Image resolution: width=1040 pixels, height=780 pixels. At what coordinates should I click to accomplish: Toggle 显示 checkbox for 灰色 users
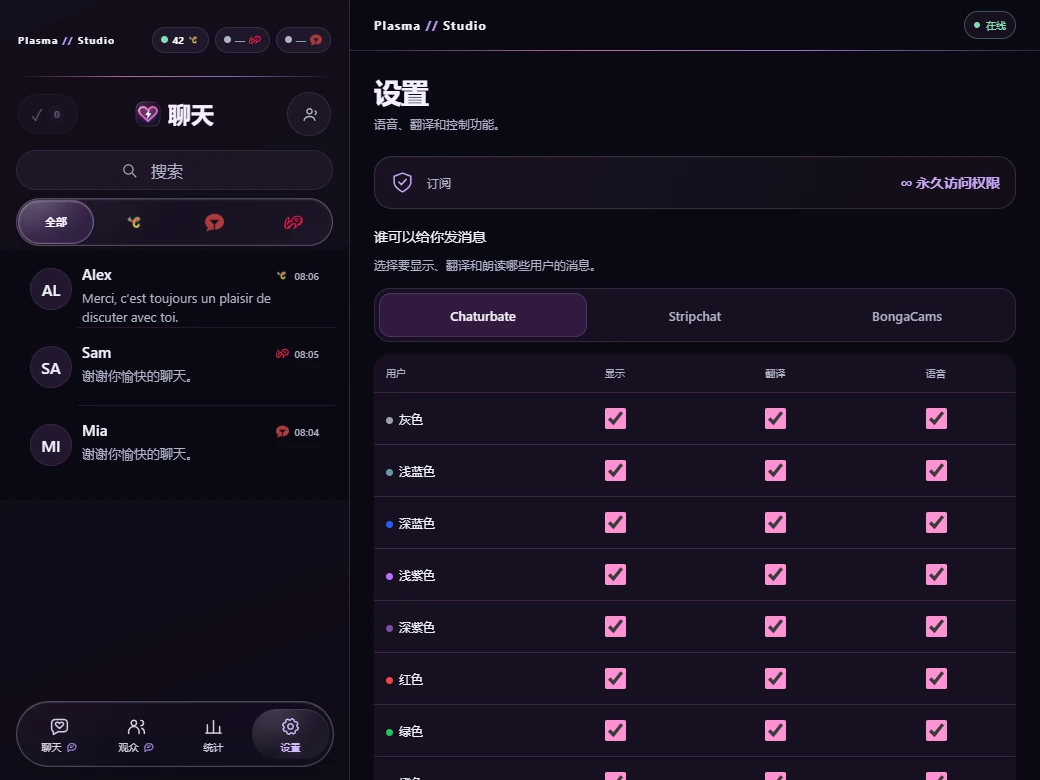(616, 419)
